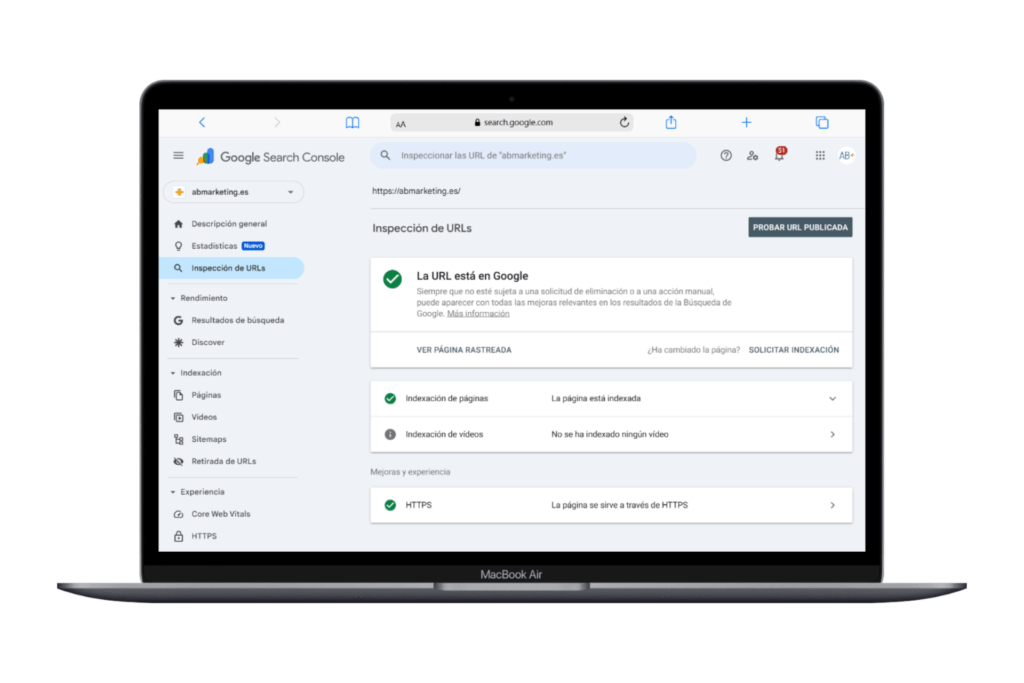Click the search magnifier icon in inspect bar
Image resolution: width=1024 pixels, height=683 pixels.
385,155
